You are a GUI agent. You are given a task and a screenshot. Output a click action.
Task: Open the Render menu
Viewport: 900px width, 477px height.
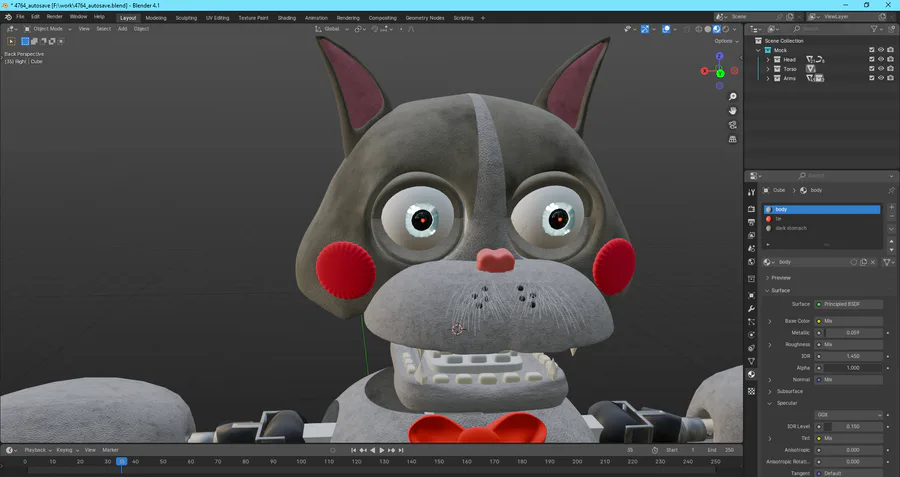pos(55,17)
